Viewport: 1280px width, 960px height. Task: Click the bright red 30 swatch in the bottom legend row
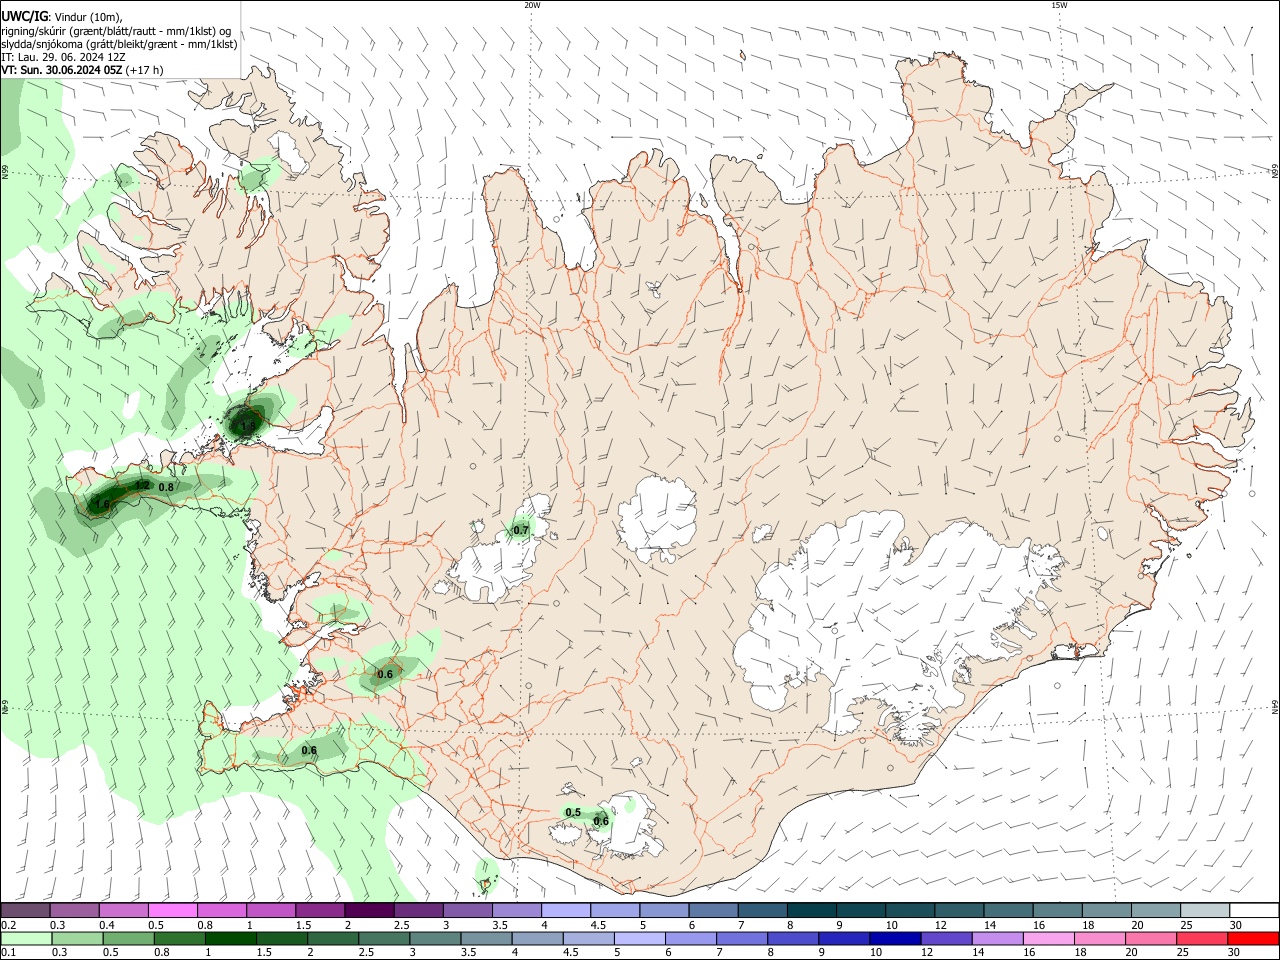tap(1253, 938)
